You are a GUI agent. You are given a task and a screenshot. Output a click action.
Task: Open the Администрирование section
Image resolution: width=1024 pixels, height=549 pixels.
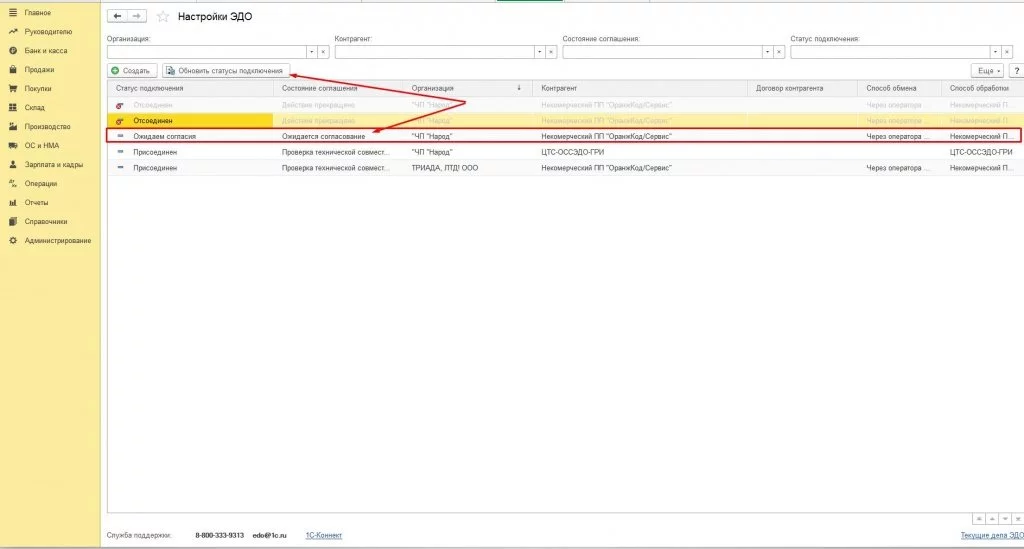tap(57, 240)
